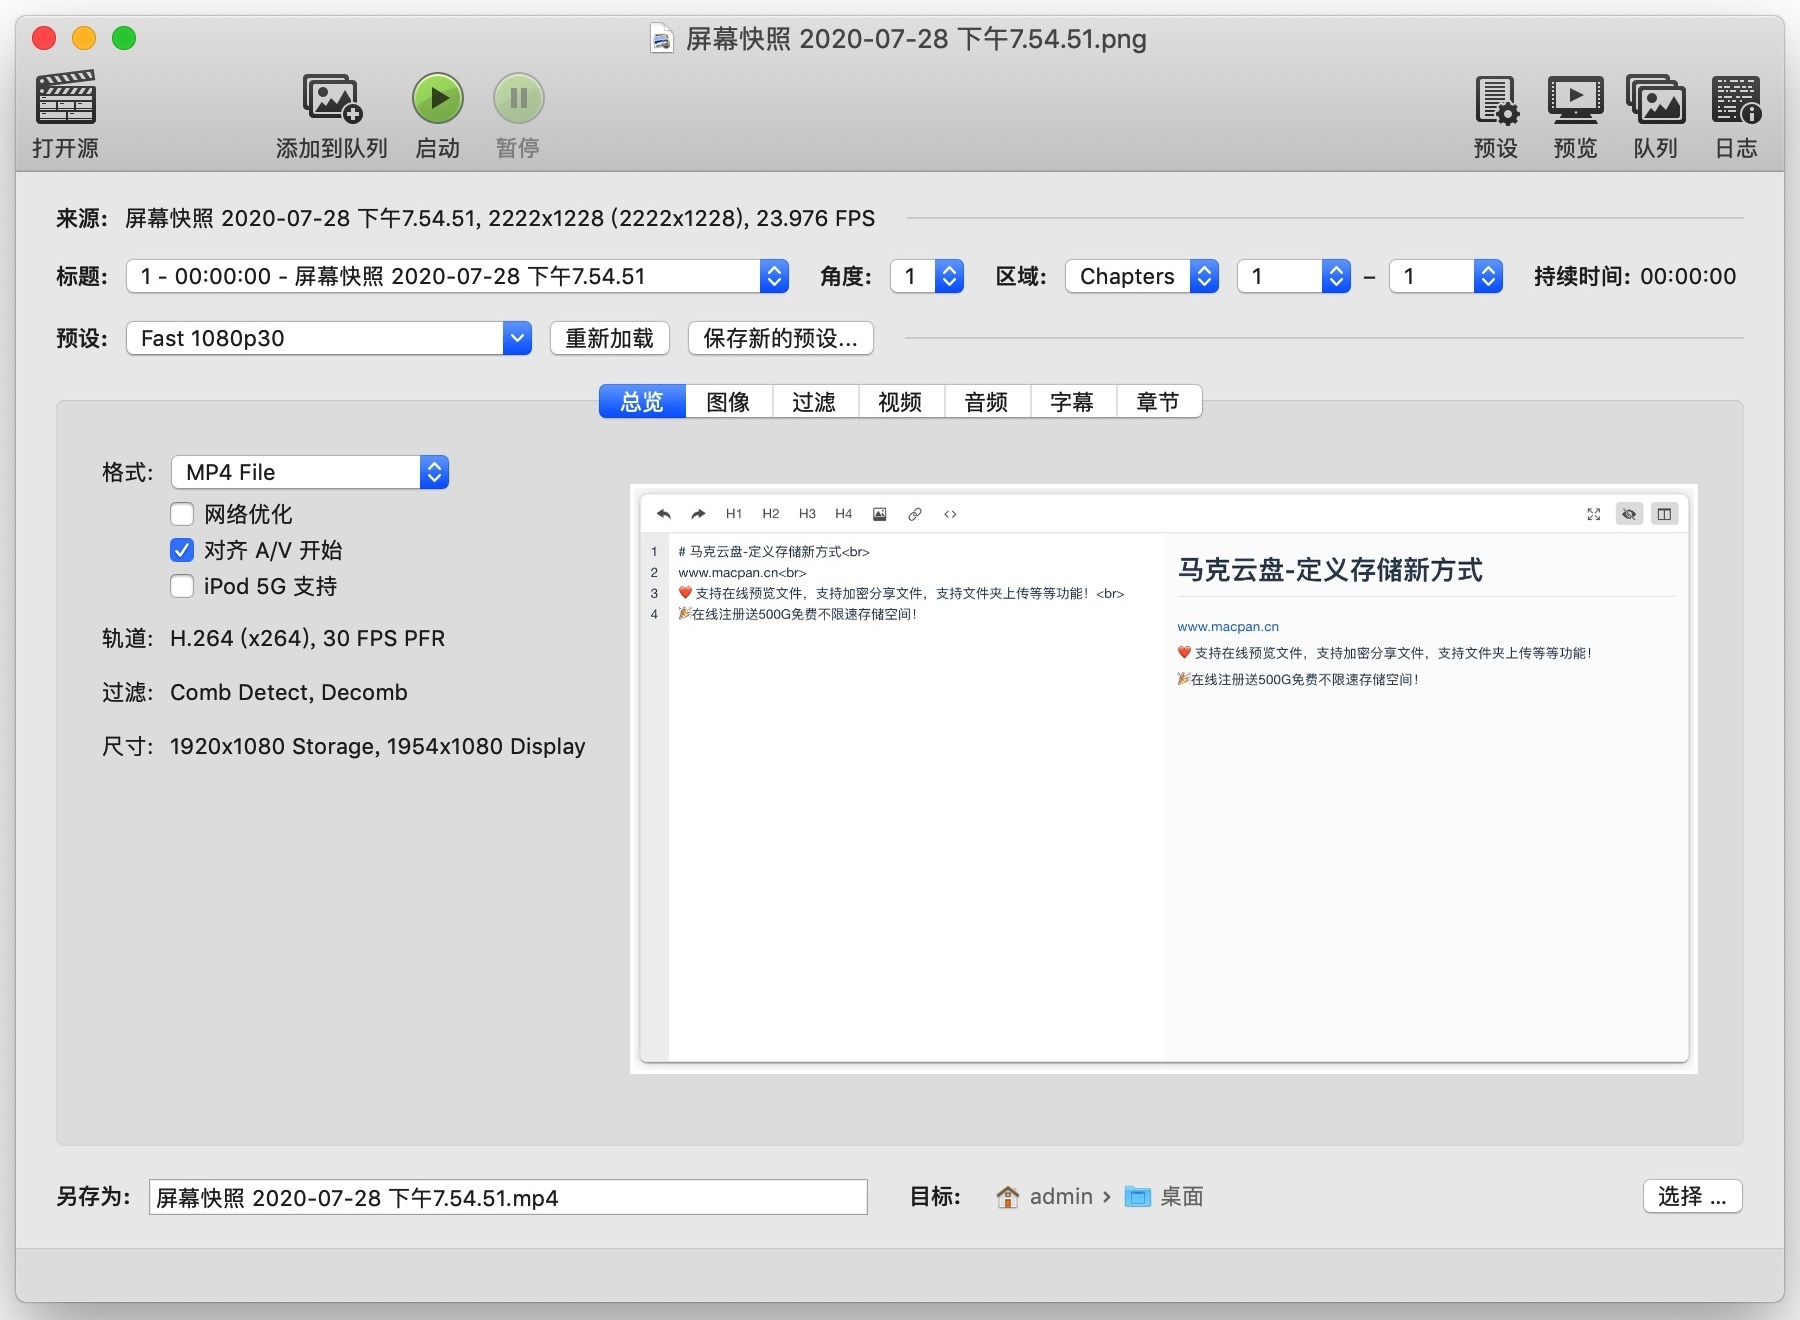Open the Preview (预览) window icon
Viewport: 1800px width, 1320px height.
click(x=1576, y=99)
